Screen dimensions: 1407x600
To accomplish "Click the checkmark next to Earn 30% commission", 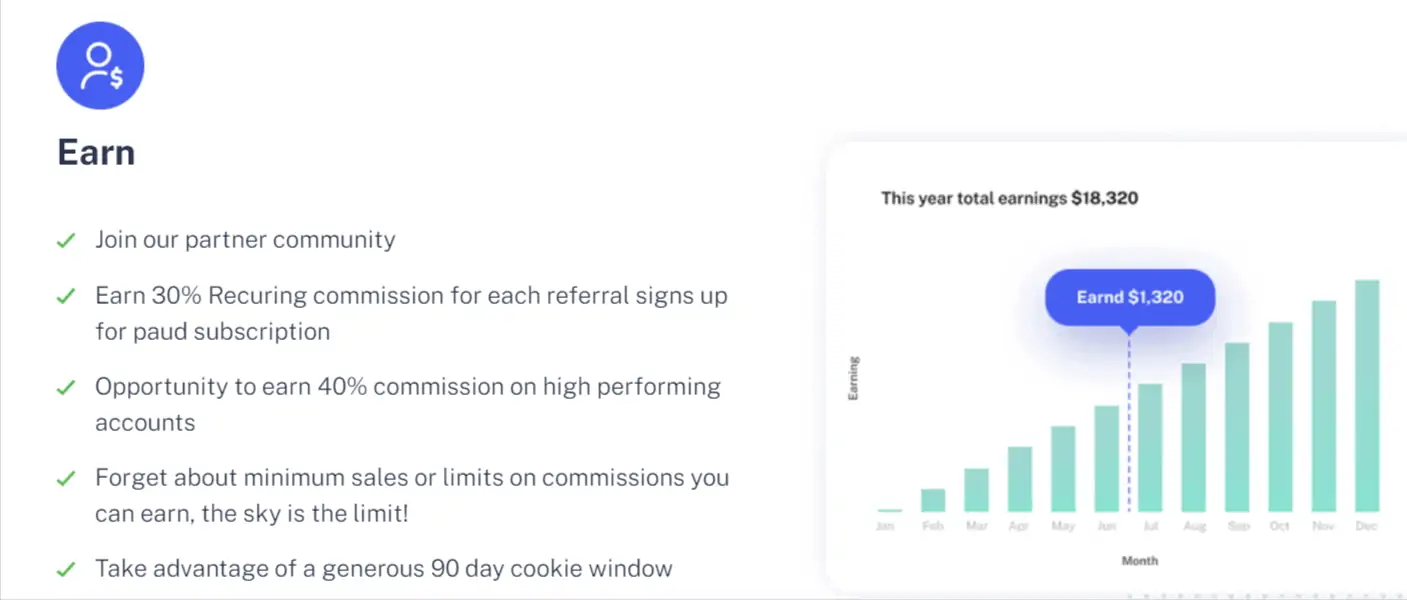I will pyautogui.click(x=66, y=297).
